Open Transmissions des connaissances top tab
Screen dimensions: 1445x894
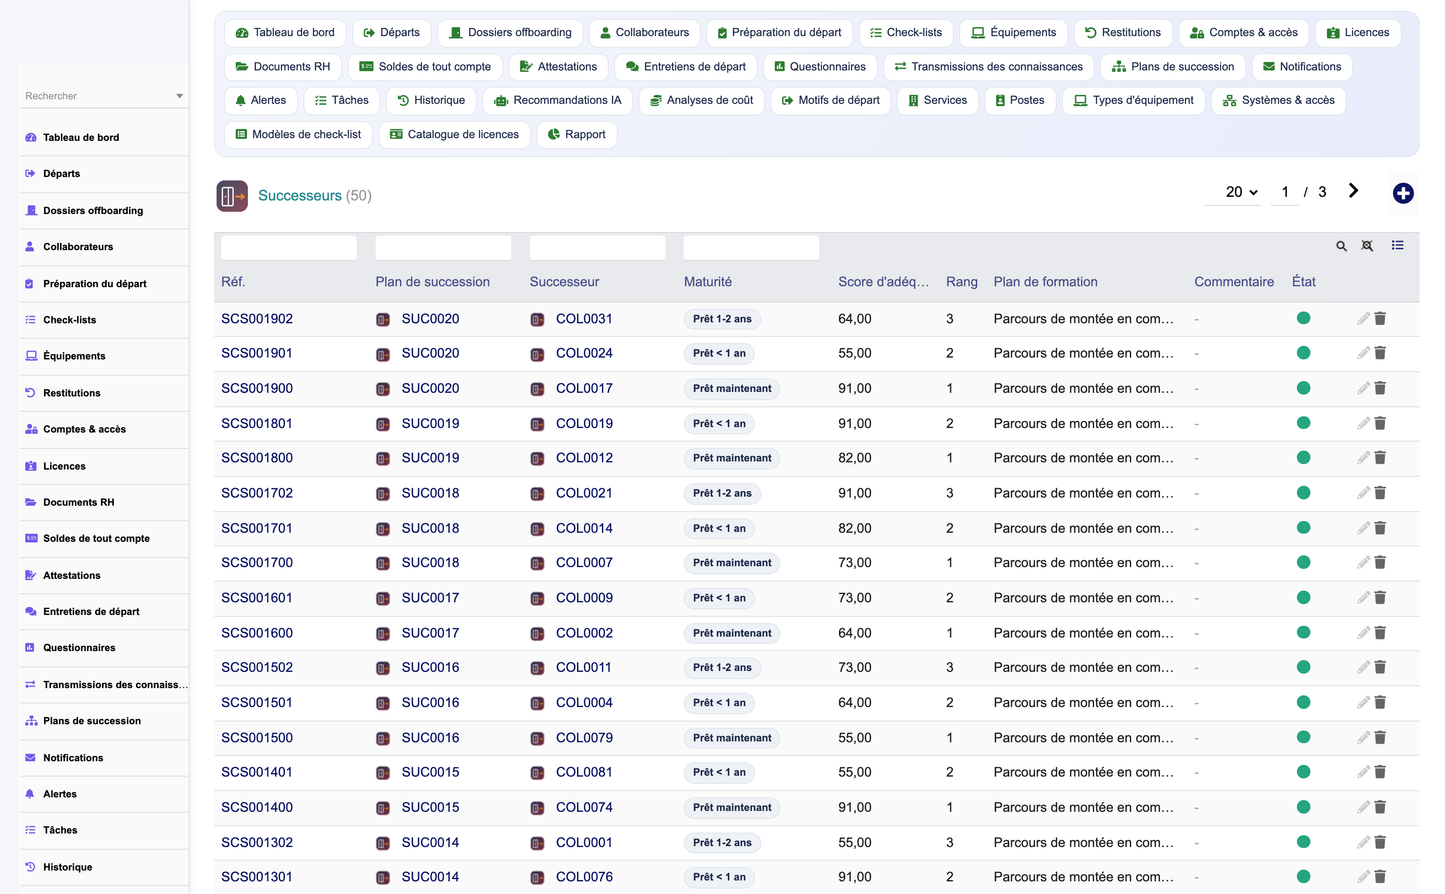tap(988, 67)
